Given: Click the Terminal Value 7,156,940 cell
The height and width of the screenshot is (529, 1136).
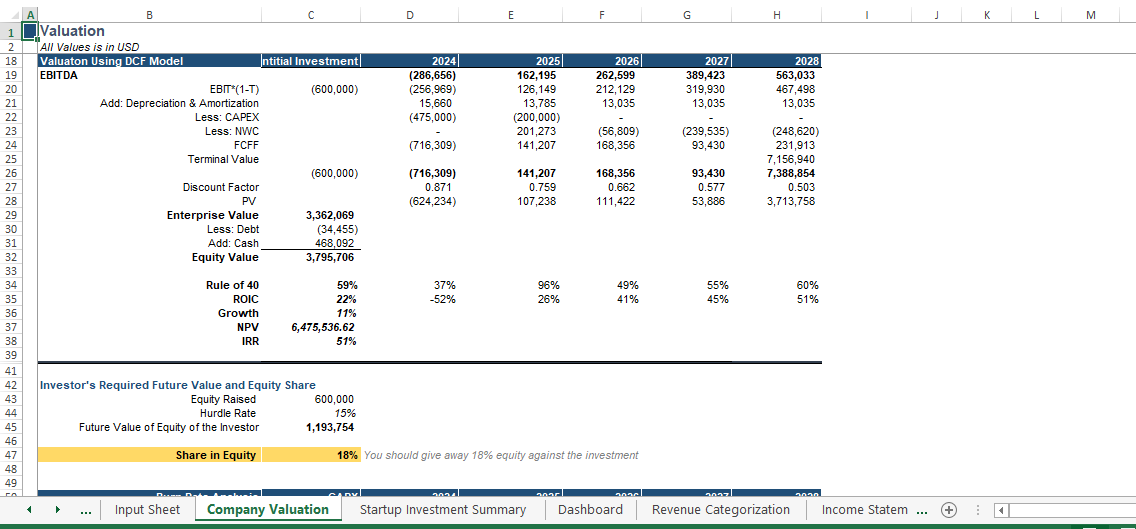Looking at the screenshot, I should click(x=777, y=159).
